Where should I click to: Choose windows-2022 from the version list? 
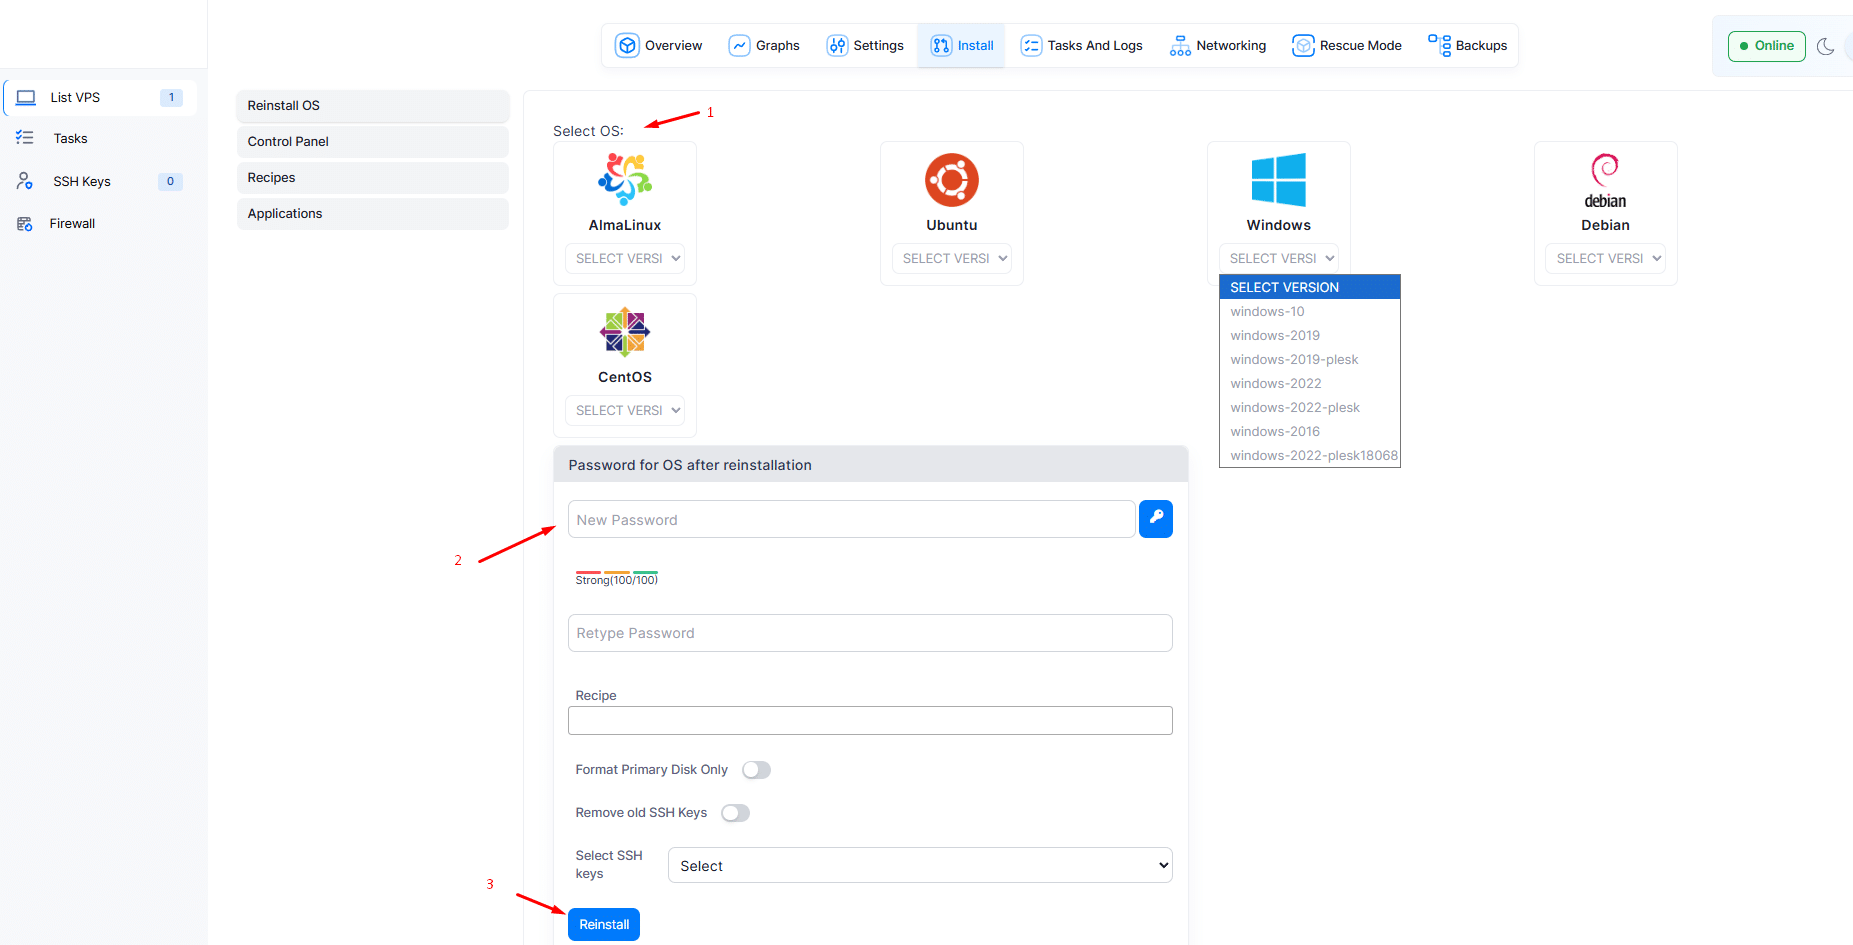(x=1276, y=384)
